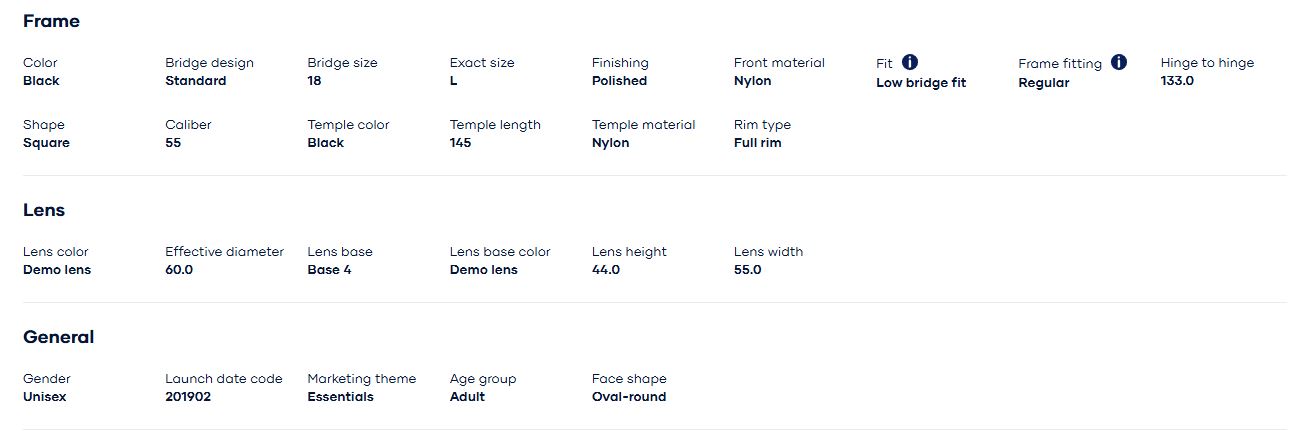The height and width of the screenshot is (431, 1312).
Task: Select the Full rim value
Action: pos(757,143)
